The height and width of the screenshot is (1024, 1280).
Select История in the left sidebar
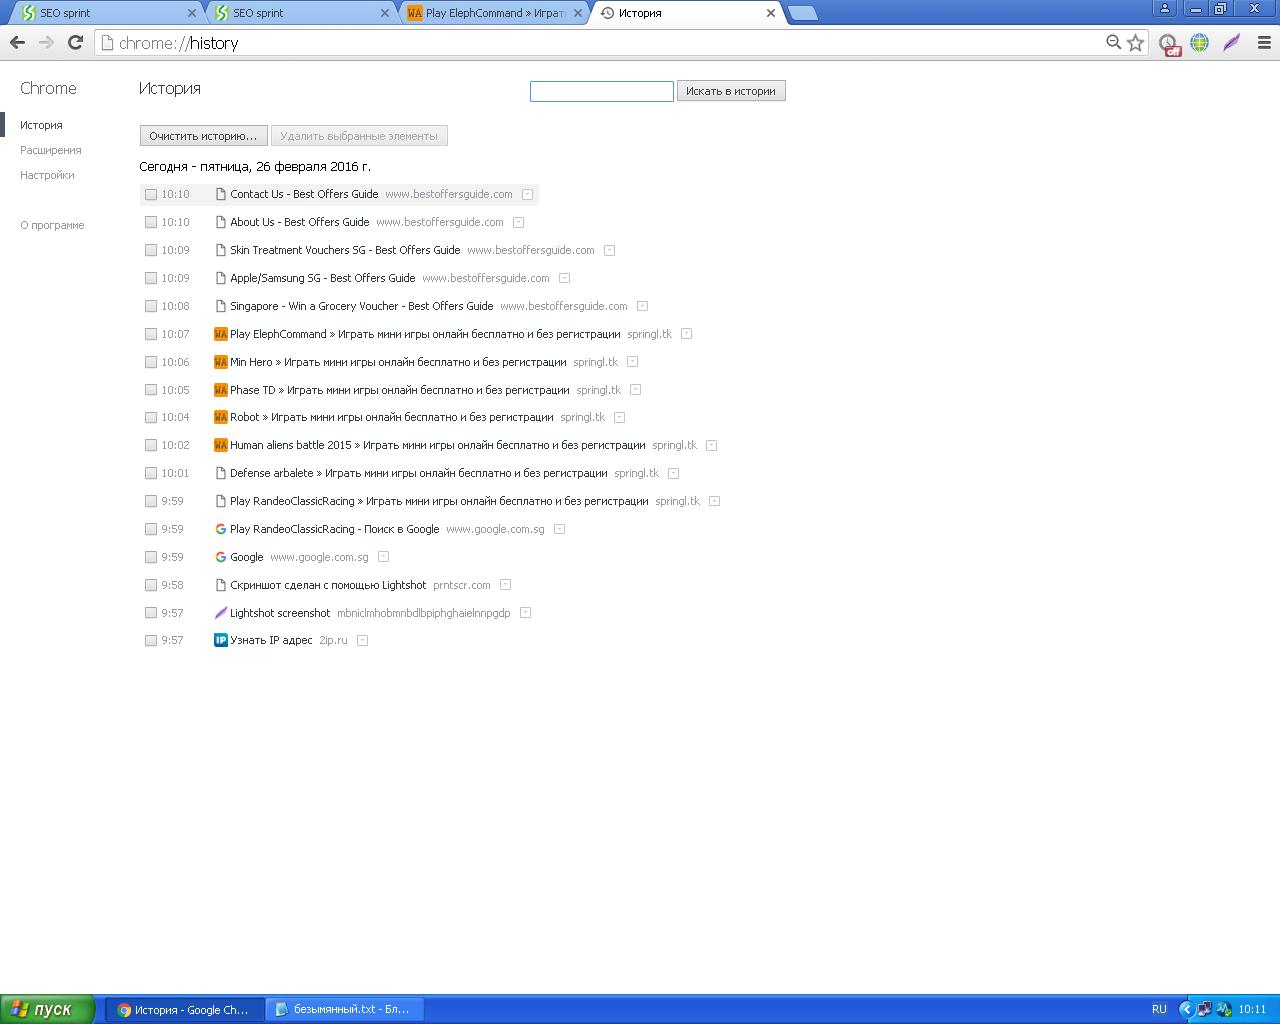click(41, 125)
